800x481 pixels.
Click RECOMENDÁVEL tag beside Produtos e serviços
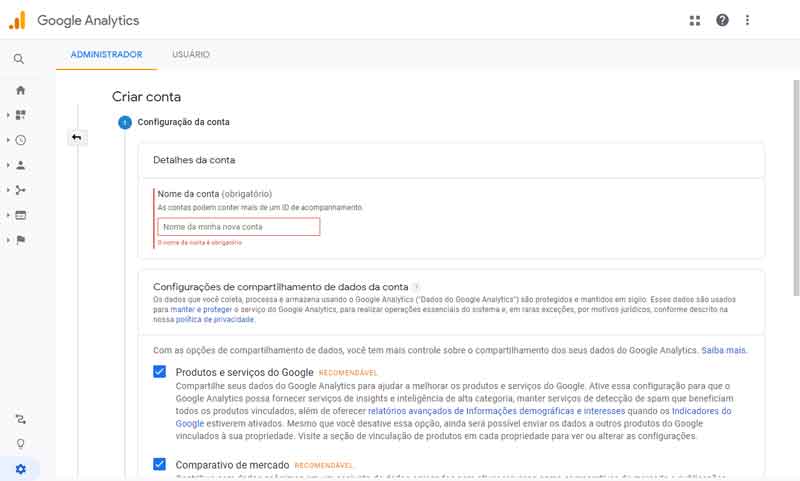pyautogui.click(x=348, y=373)
